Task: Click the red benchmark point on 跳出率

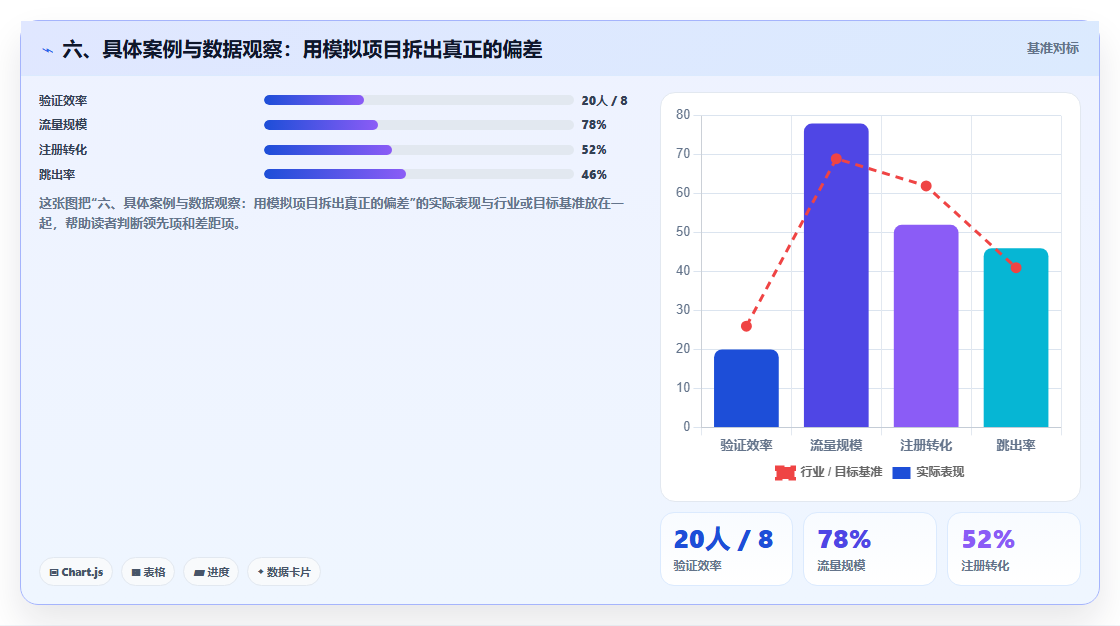Action: coord(1016,267)
